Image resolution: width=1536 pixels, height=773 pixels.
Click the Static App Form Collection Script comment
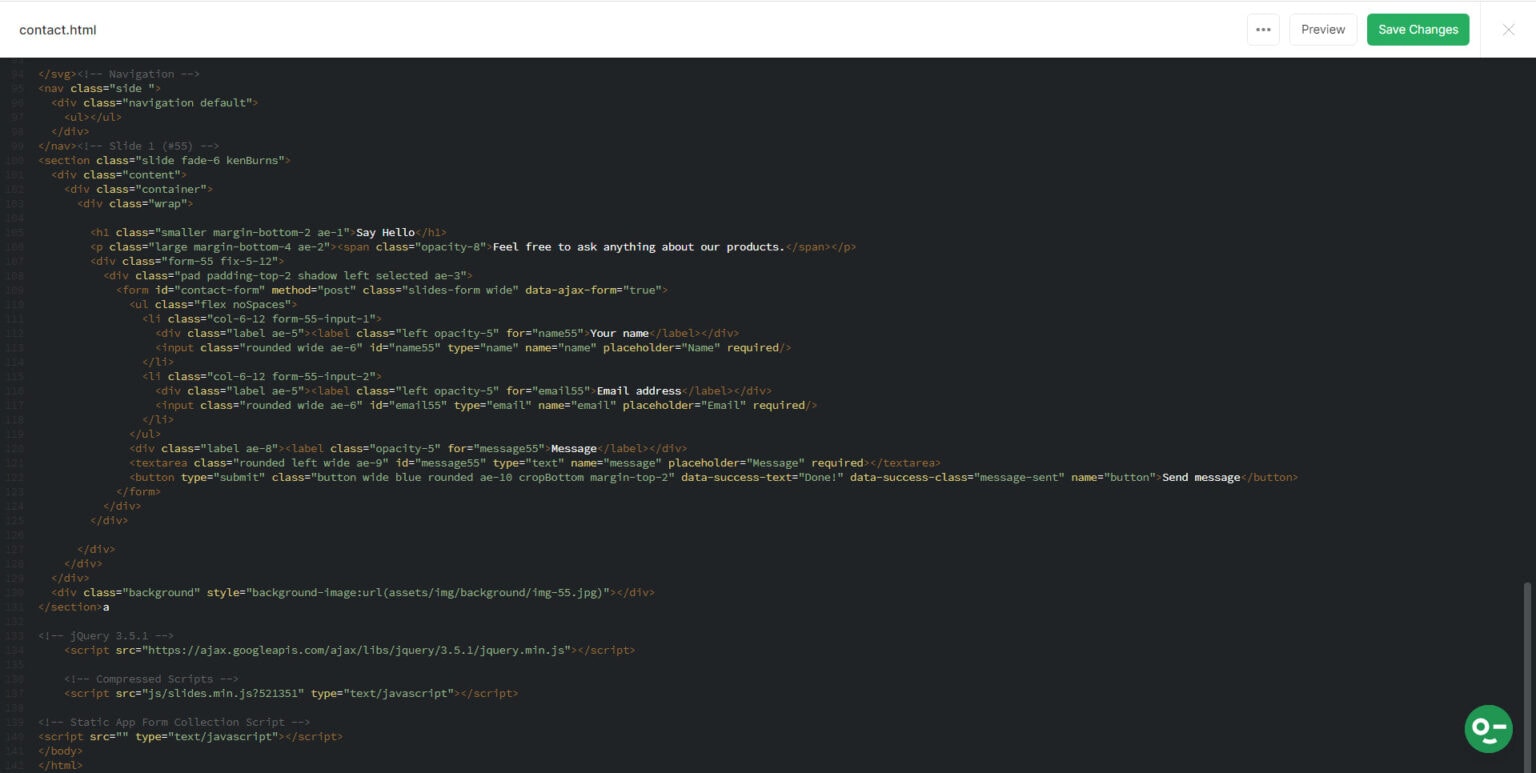(x=173, y=722)
